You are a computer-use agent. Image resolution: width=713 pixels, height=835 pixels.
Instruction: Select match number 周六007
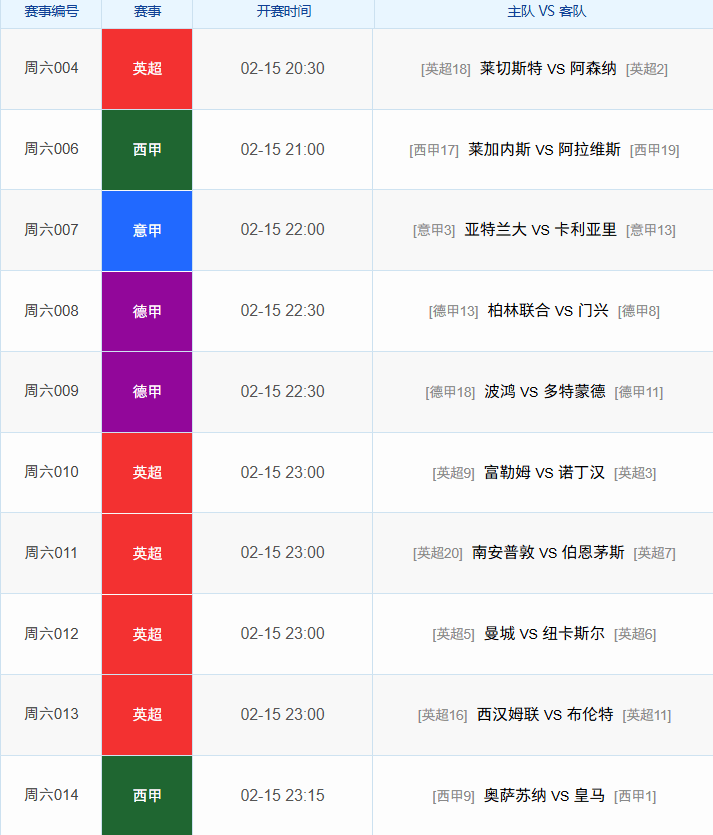tap(51, 230)
